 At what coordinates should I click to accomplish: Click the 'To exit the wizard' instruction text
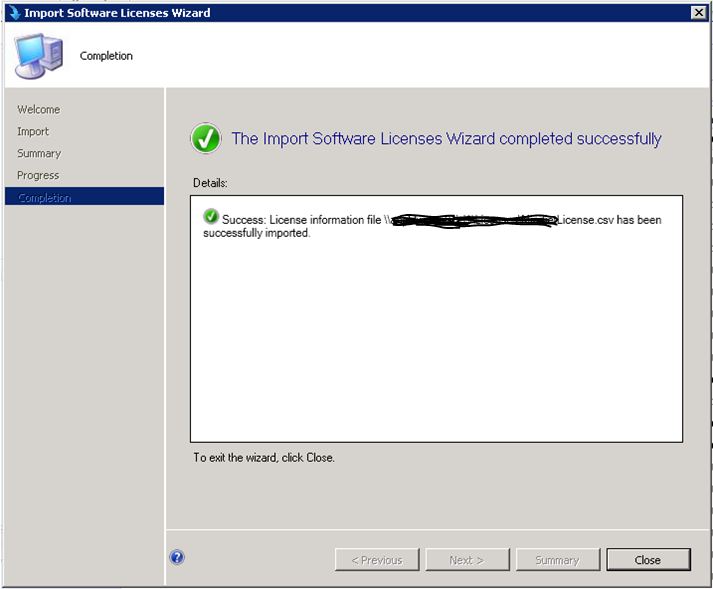point(264,458)
